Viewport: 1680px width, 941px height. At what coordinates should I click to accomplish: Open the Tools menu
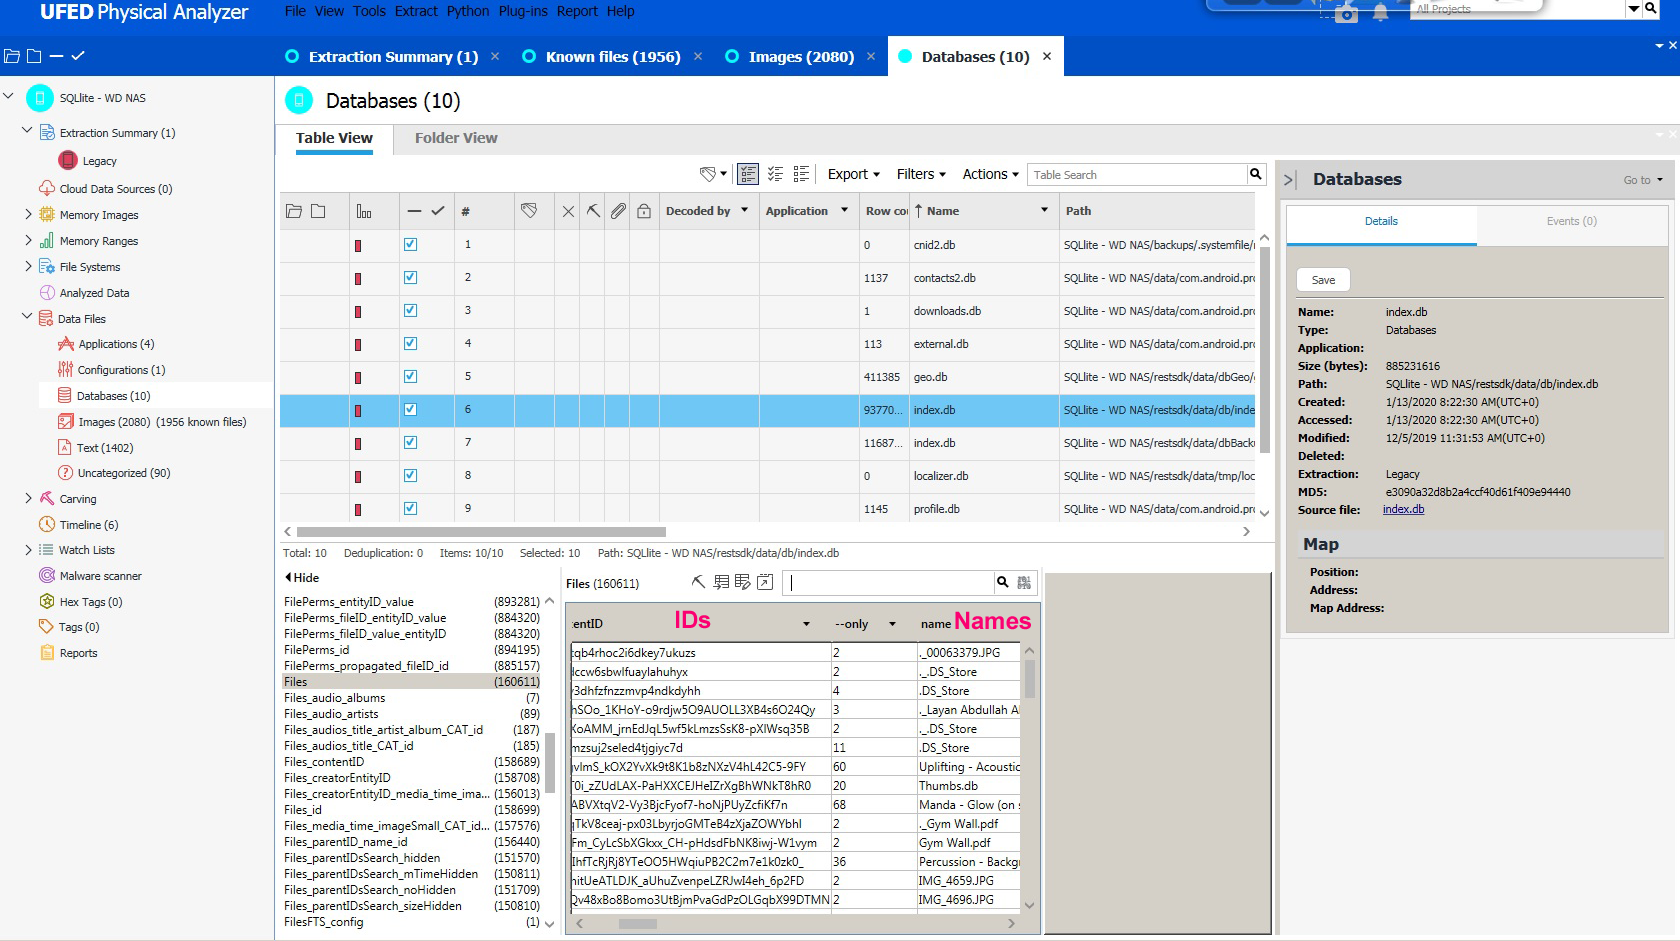[369, 11]
